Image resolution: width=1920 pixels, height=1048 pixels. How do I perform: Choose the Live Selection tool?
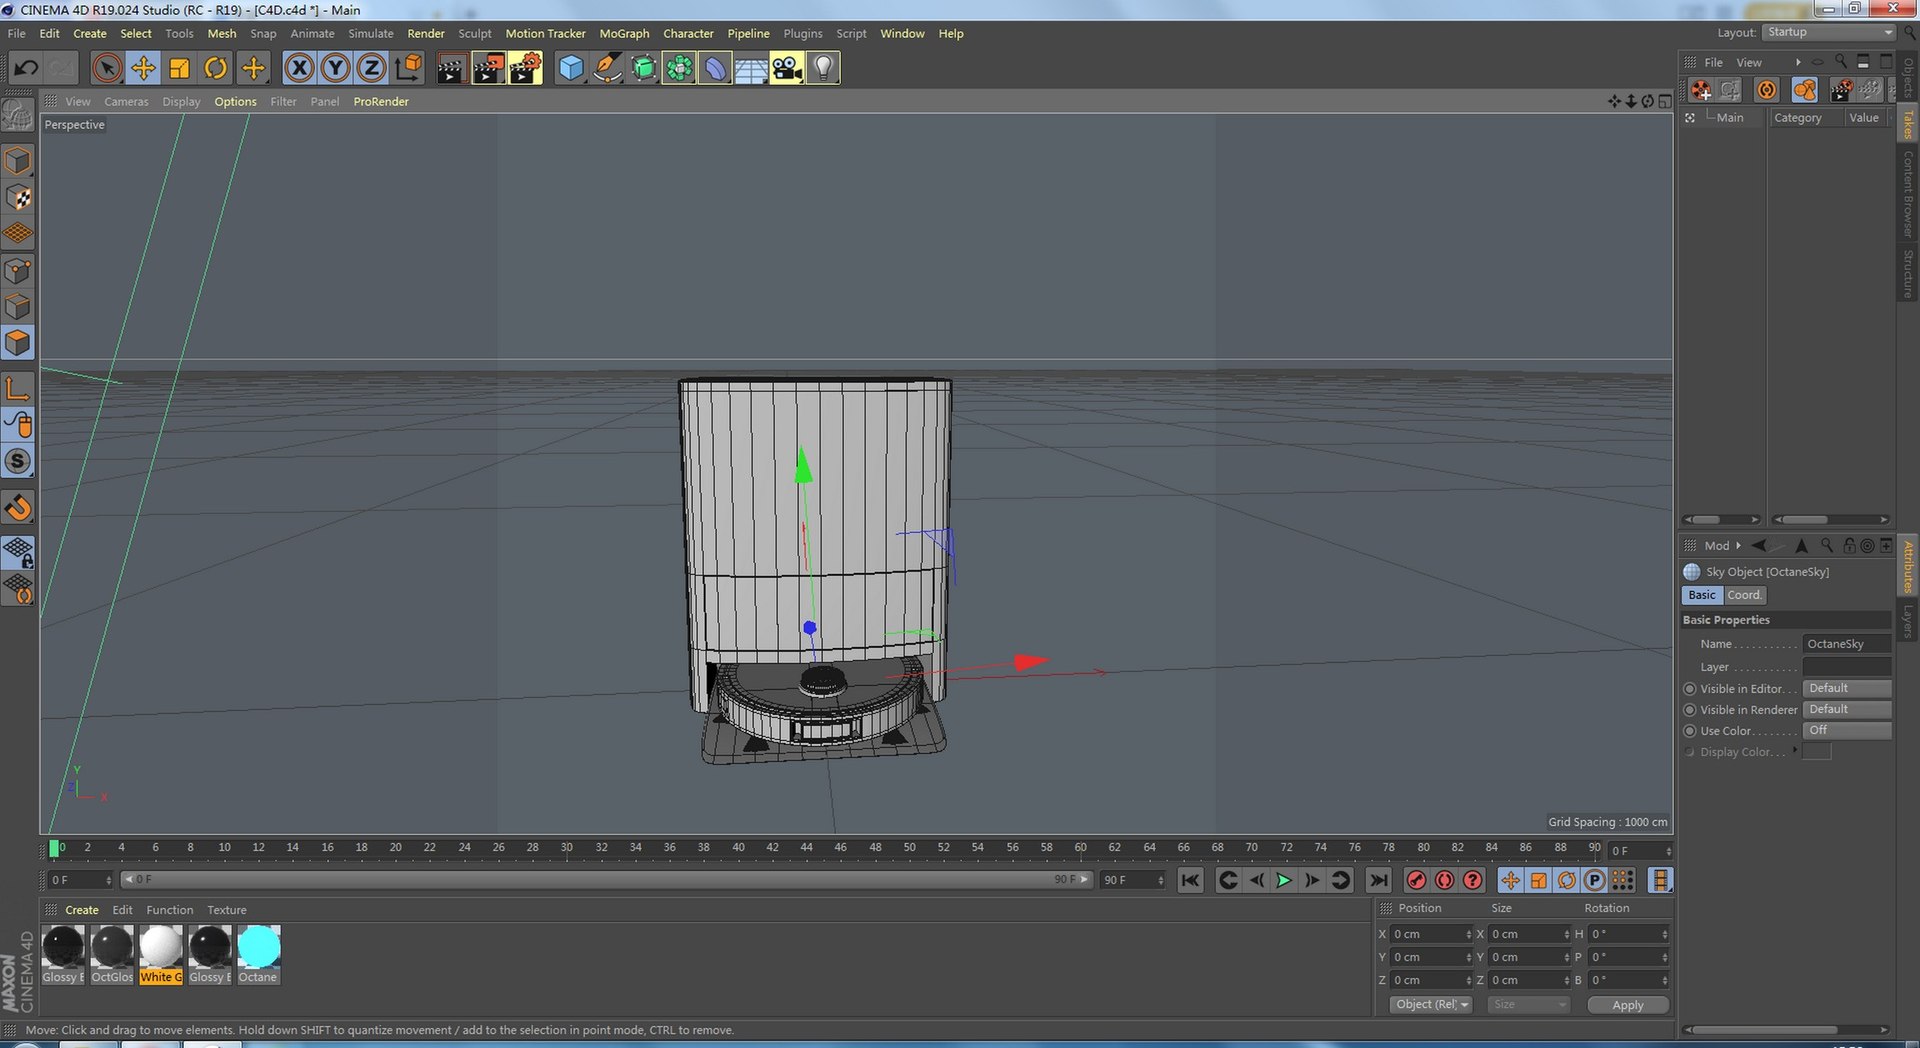[x=107, y=68]
